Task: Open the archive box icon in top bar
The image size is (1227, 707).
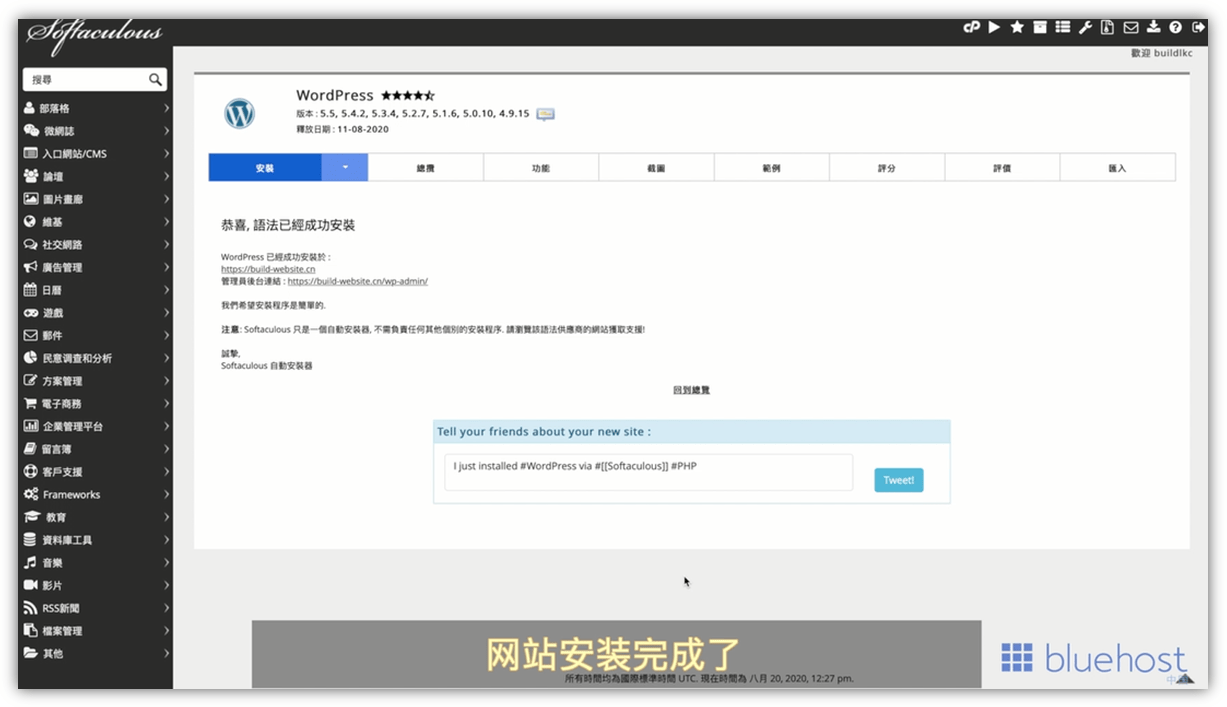Action: click(x=1040, y=28)
